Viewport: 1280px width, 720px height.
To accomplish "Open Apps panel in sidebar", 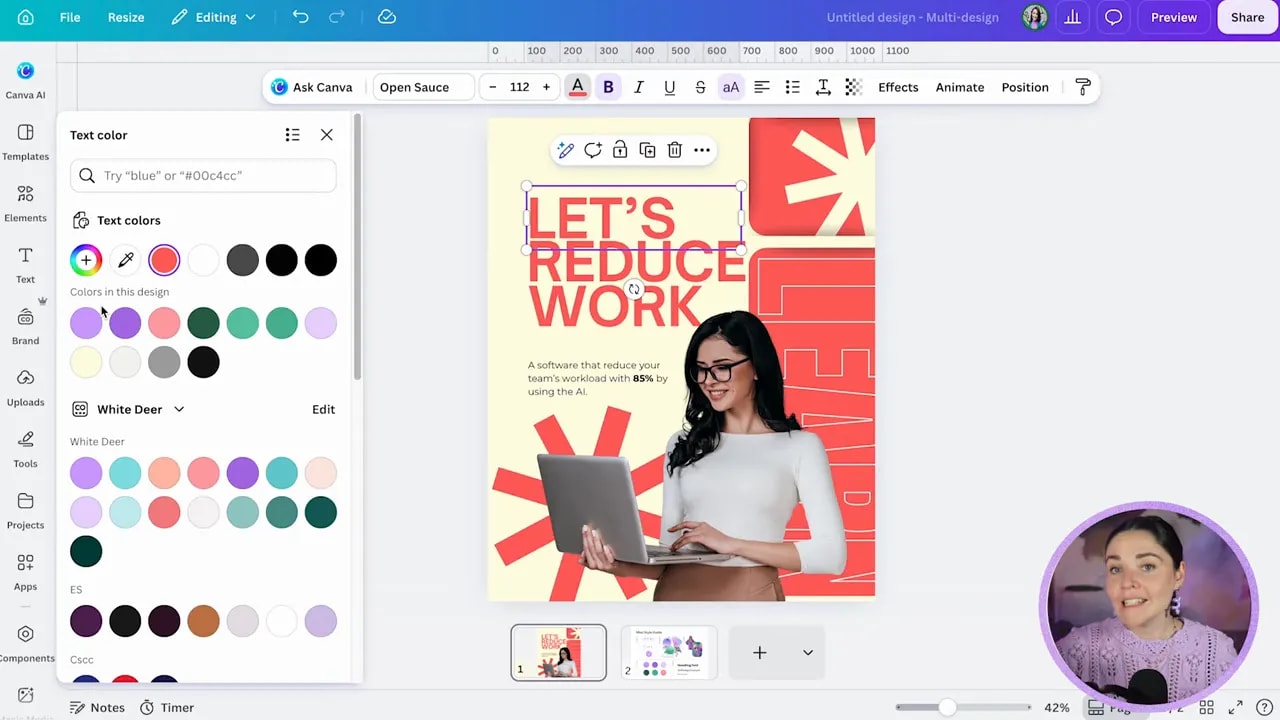I will pyautogui.click(x=25, y=572).
